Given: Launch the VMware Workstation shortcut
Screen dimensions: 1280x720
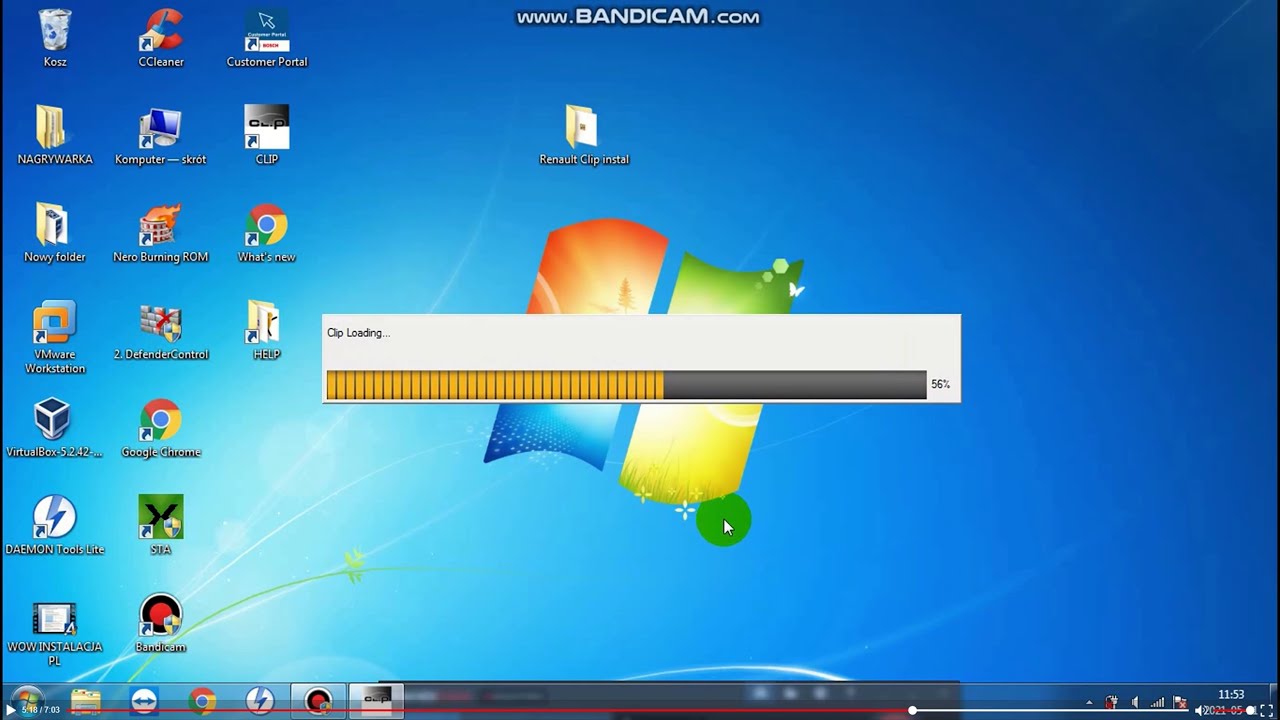Looking at the screenshot, I should (x=55, y=337).
